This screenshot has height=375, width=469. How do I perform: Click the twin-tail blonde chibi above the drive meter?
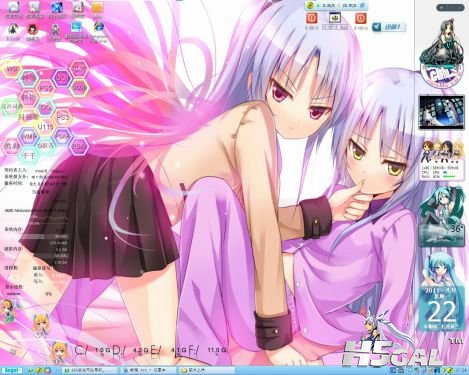[41, 325]
